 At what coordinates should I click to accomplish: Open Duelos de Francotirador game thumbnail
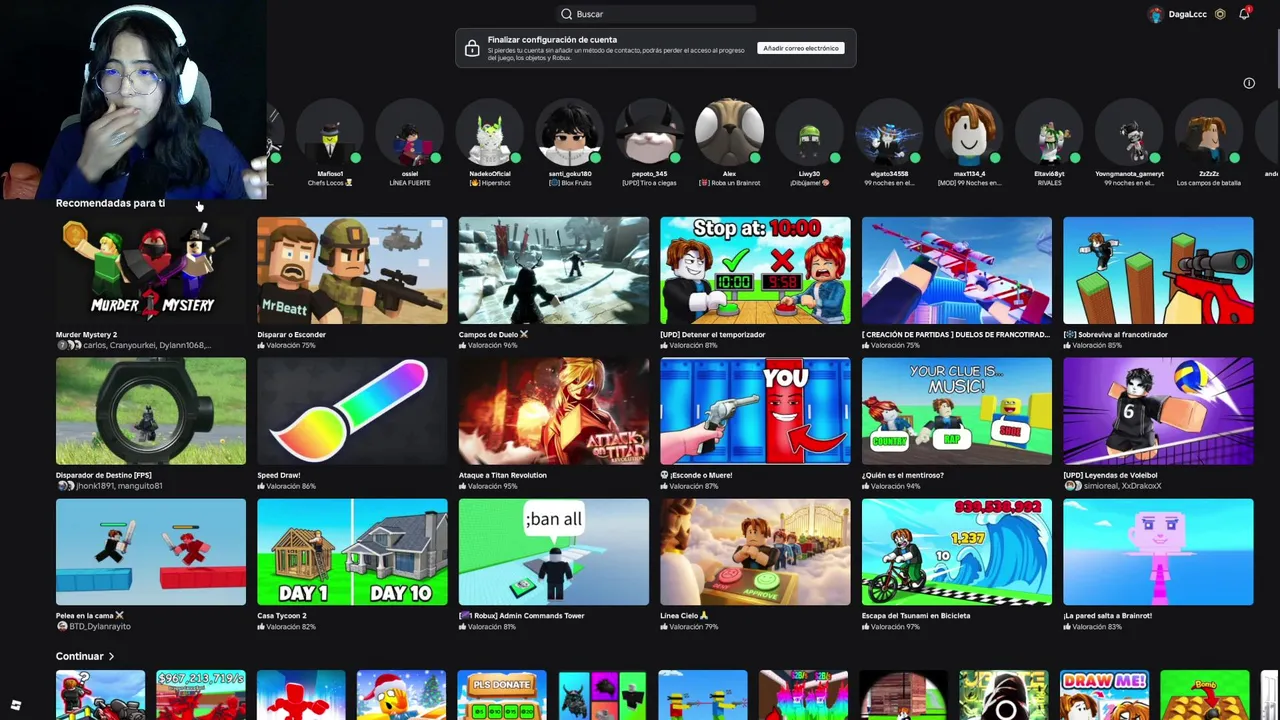(x=957, y=270)
